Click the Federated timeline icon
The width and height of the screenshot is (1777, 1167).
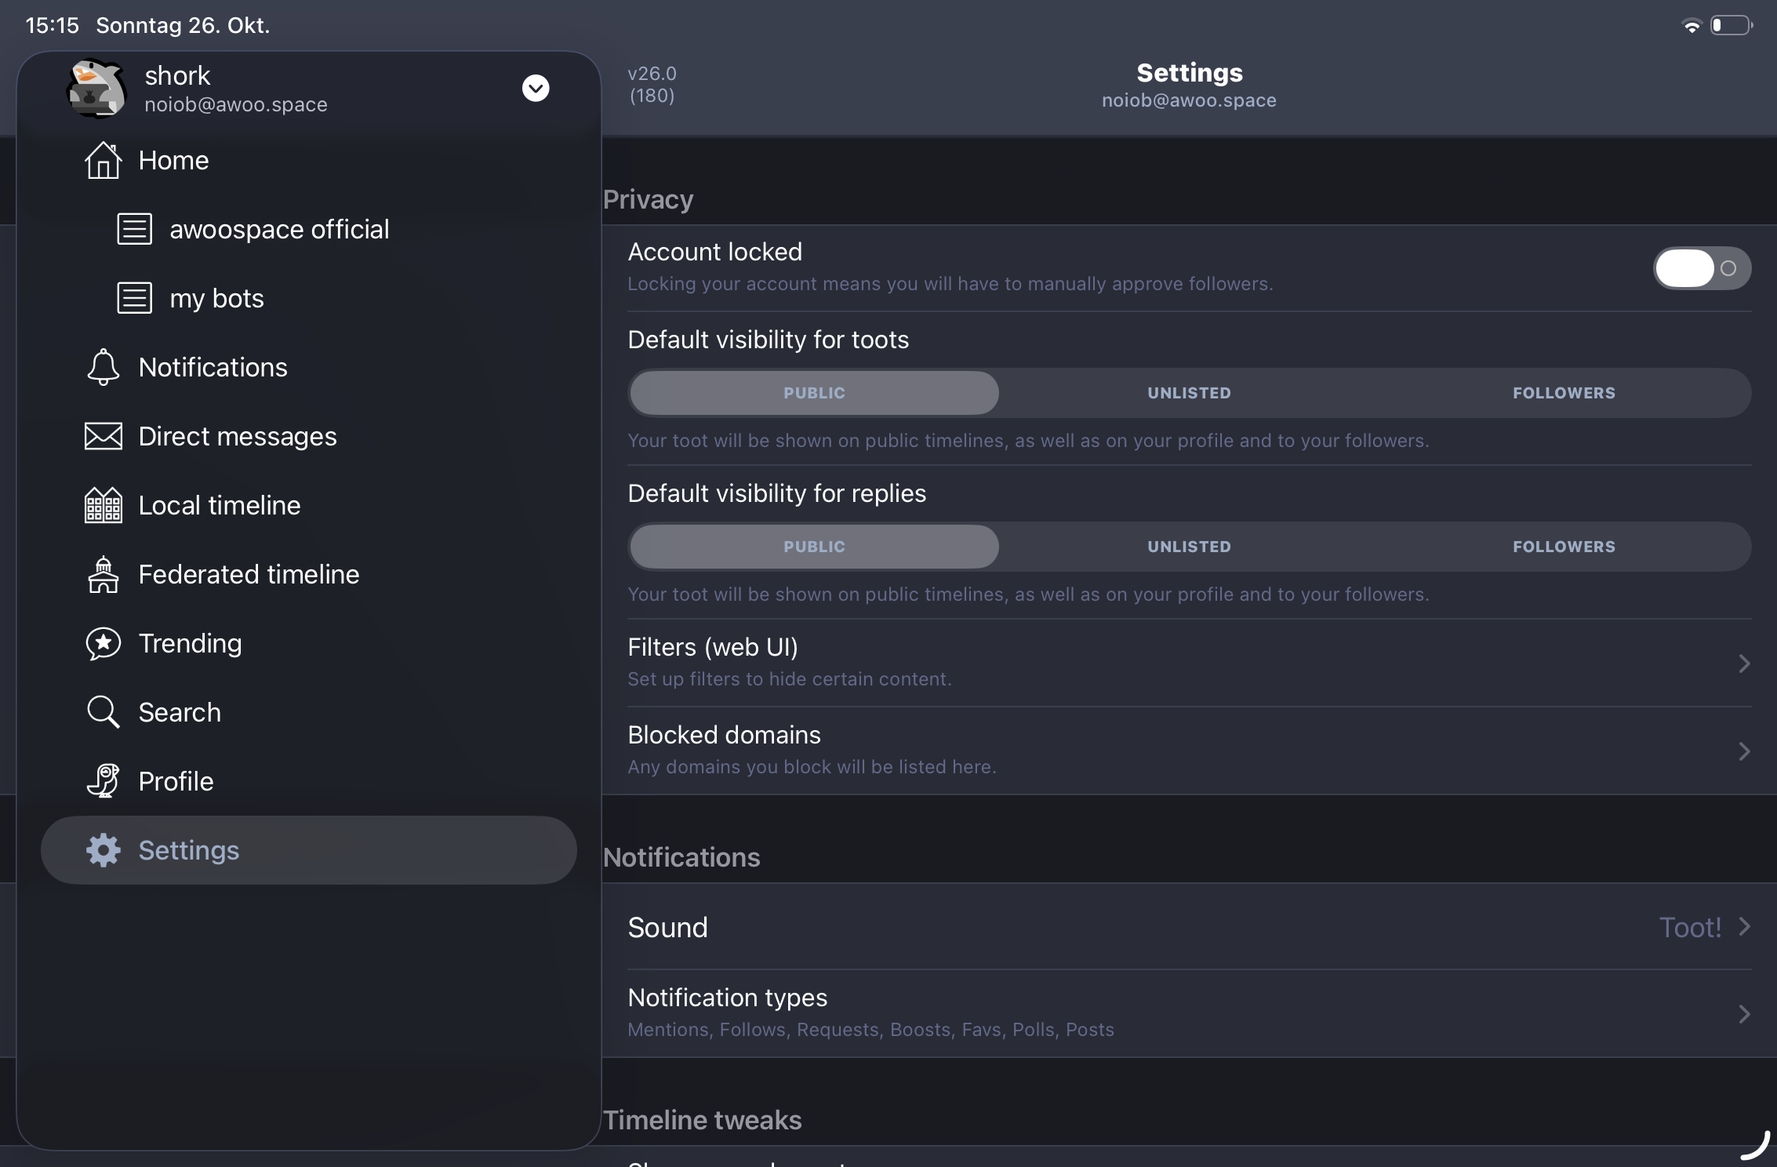click(x=103, y=574)
